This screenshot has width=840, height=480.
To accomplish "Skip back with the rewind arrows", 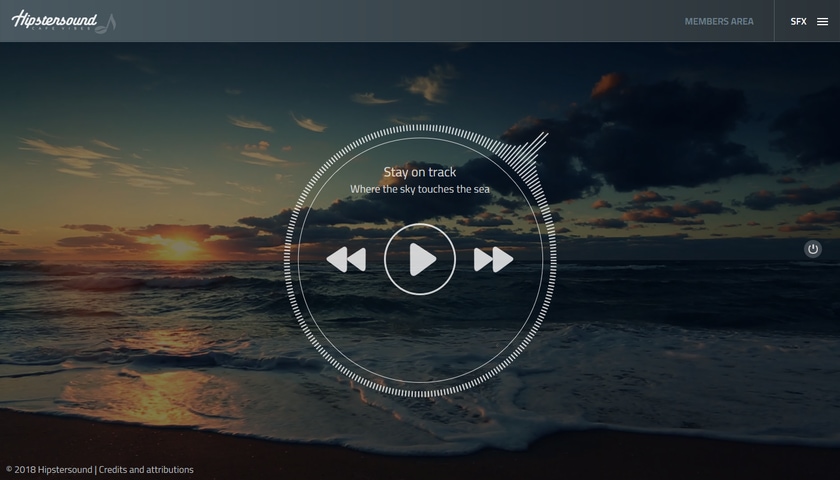I will tap(346, 260).
